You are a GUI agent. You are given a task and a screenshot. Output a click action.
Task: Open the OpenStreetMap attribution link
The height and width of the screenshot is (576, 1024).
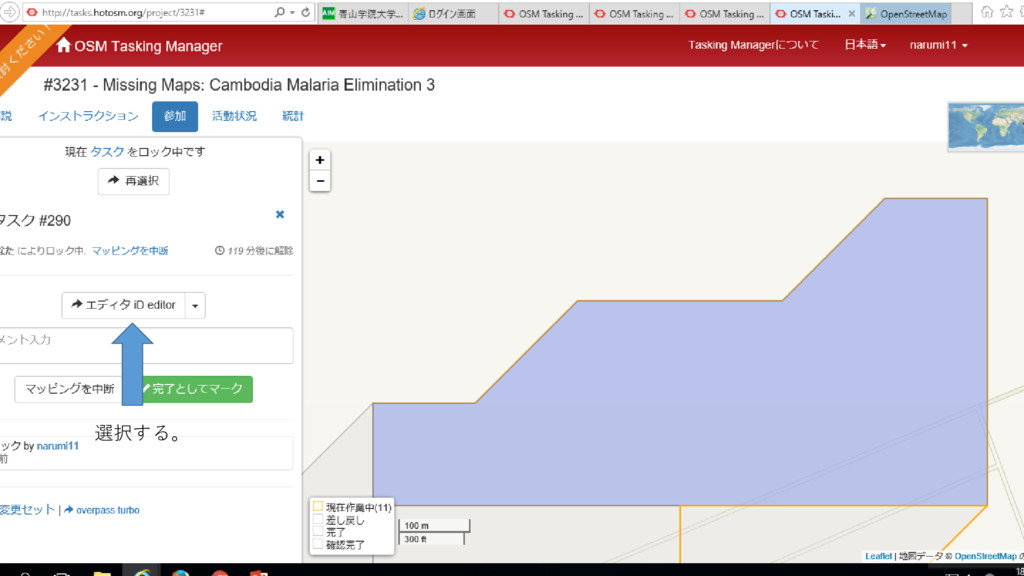pyautogui.click(x=985, y=556)
